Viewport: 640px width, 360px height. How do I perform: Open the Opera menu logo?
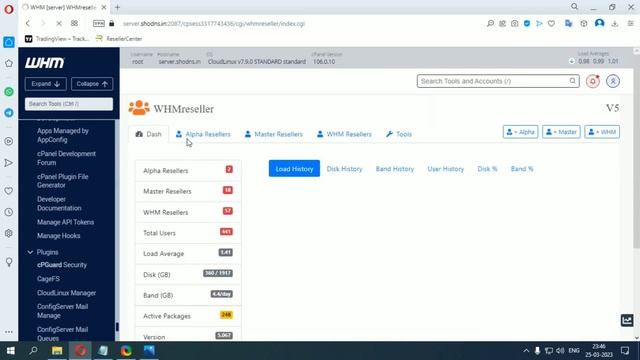[9, 9]
